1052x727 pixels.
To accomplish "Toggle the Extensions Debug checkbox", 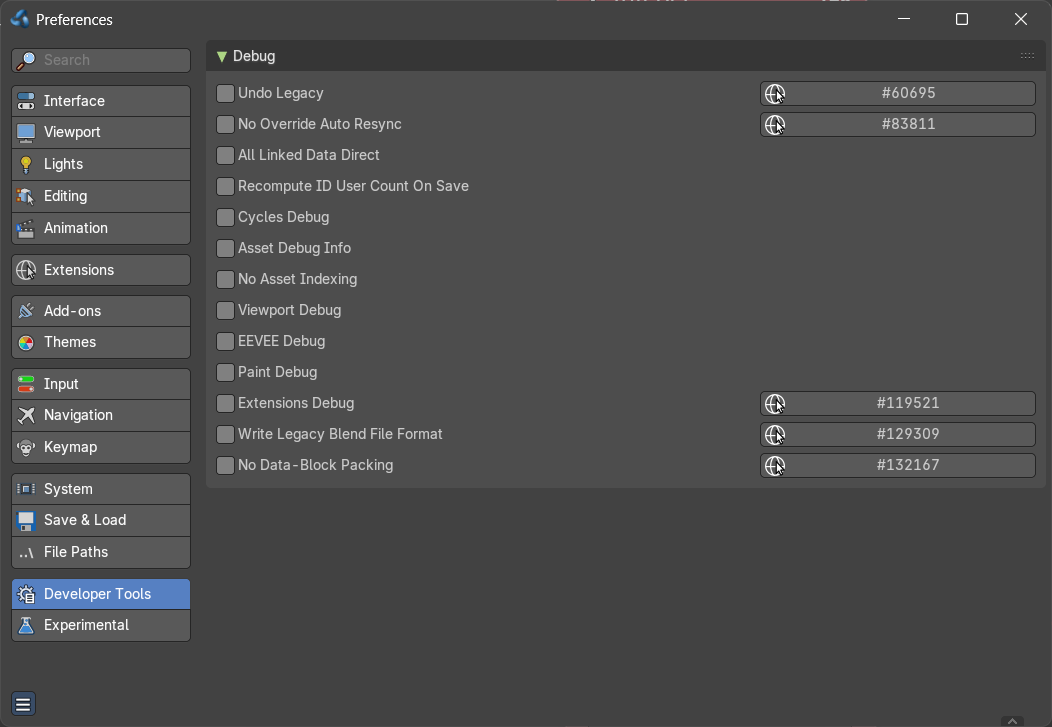I will (225, 403).
